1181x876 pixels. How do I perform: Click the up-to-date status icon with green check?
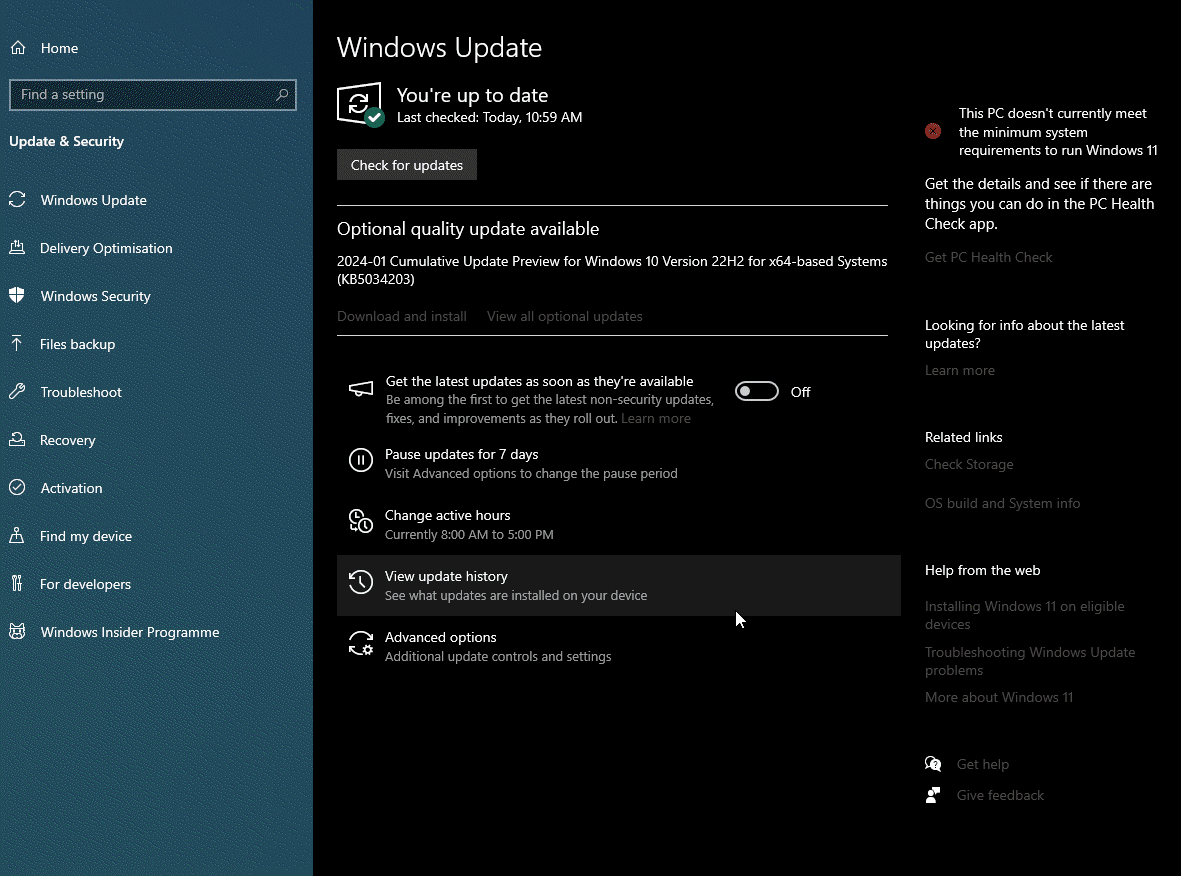click(x=360, y=104)
